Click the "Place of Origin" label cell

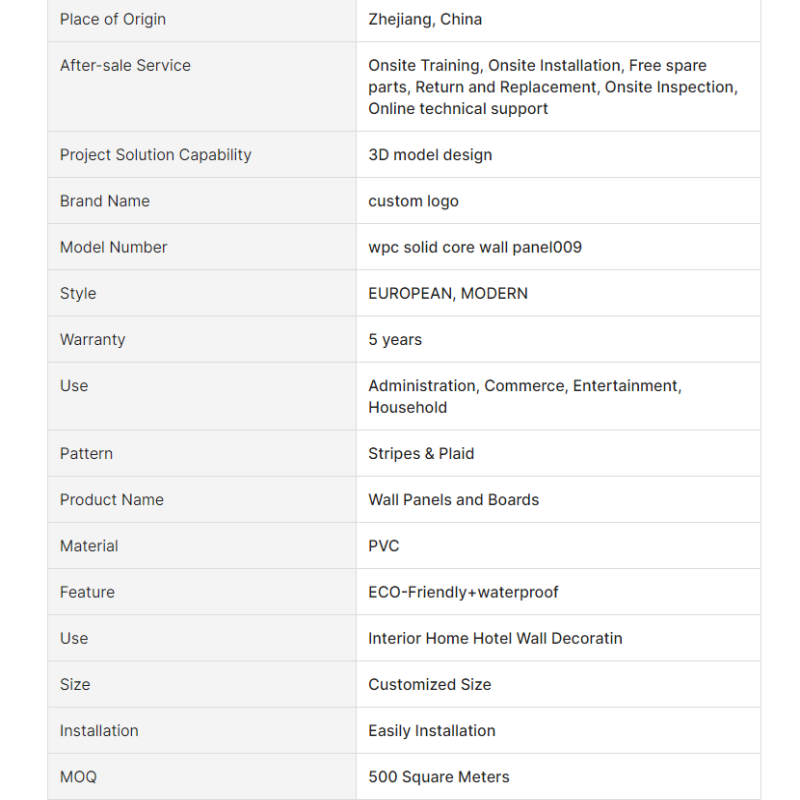click(x=113, y=19)
